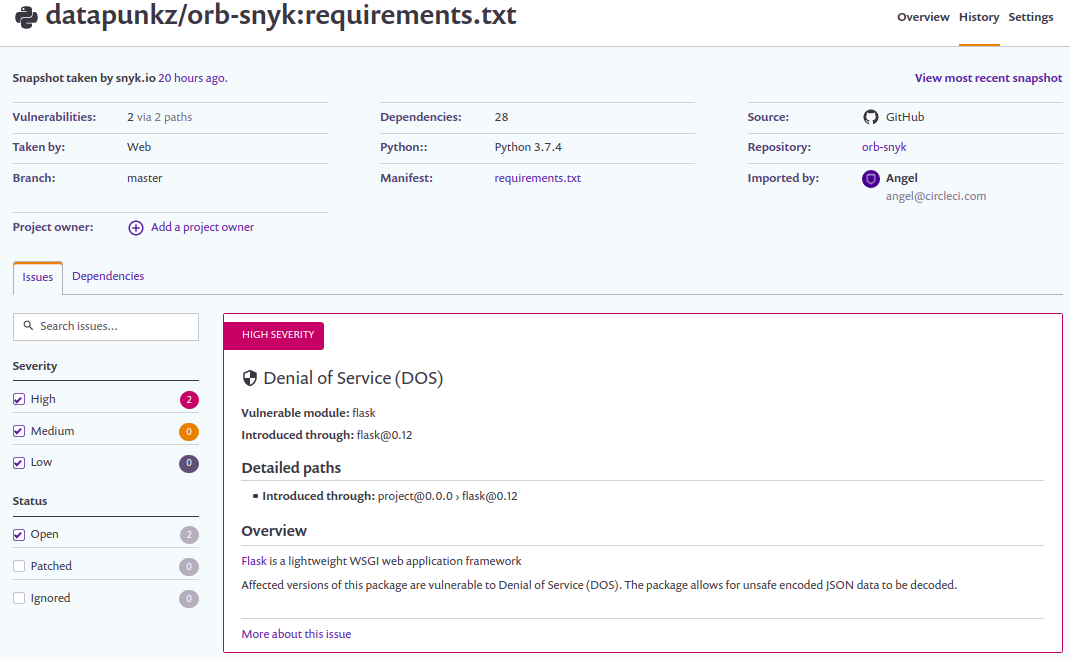Image resolution: width=1070 pixels, height=659 pixels.
Task: Uncheck the Open status filter
Action: 19,534
